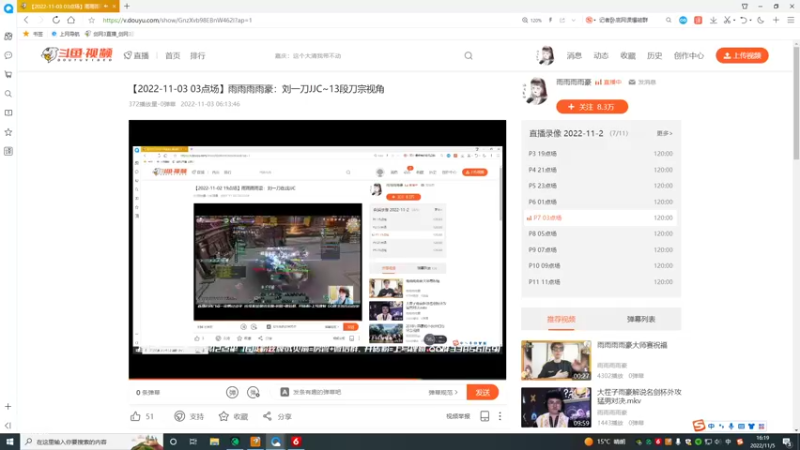The width and height of the screenshot is (800, 450).
Task: Click the thumbs-up like icon
Action: pyautogui.click(x=135, y=416)
